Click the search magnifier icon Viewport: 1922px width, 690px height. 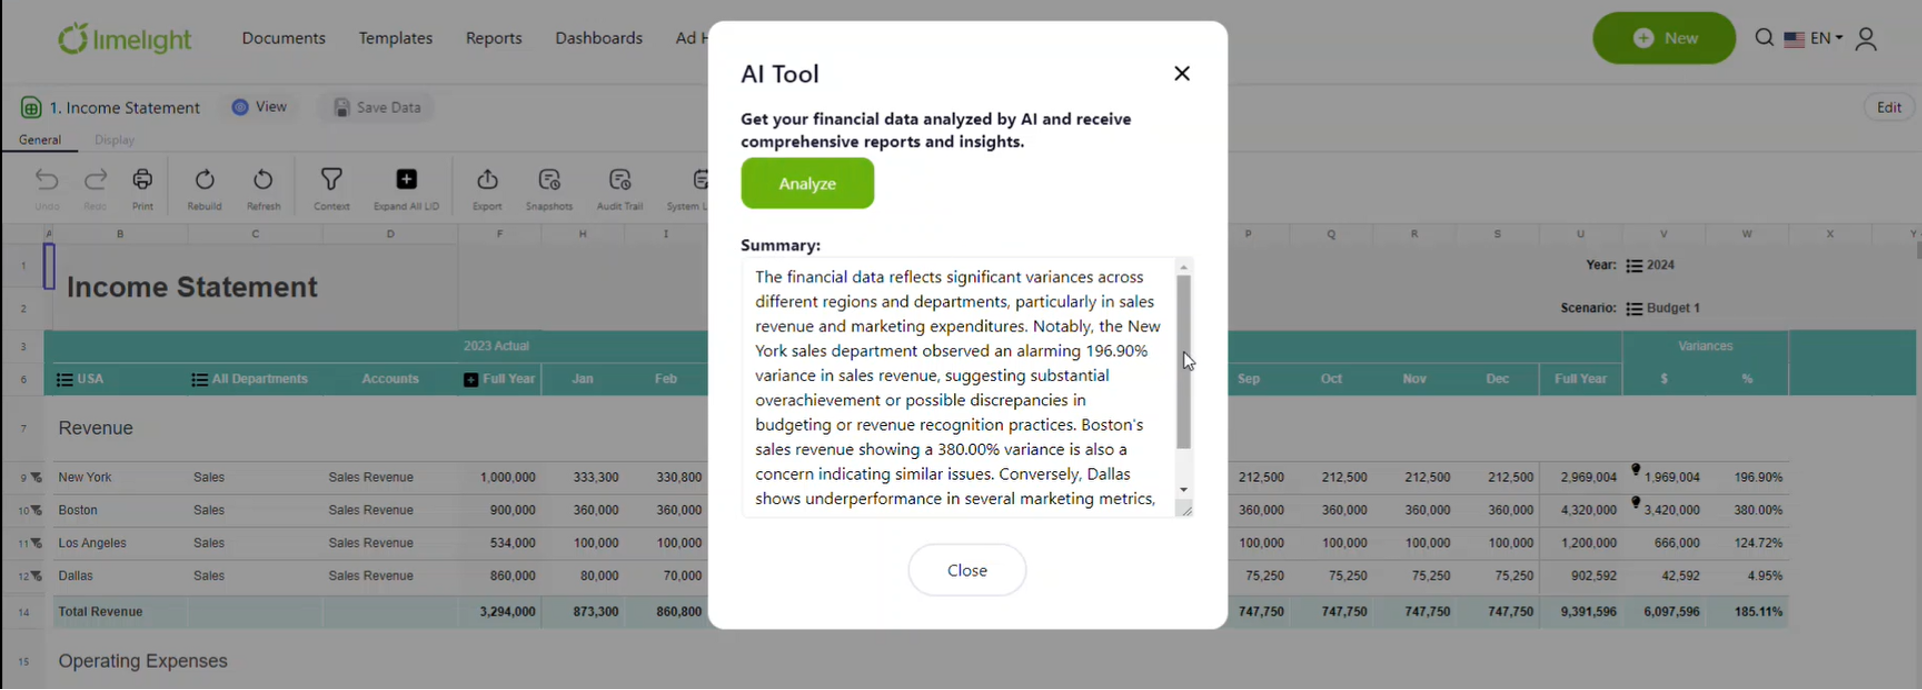(1764, 38)
